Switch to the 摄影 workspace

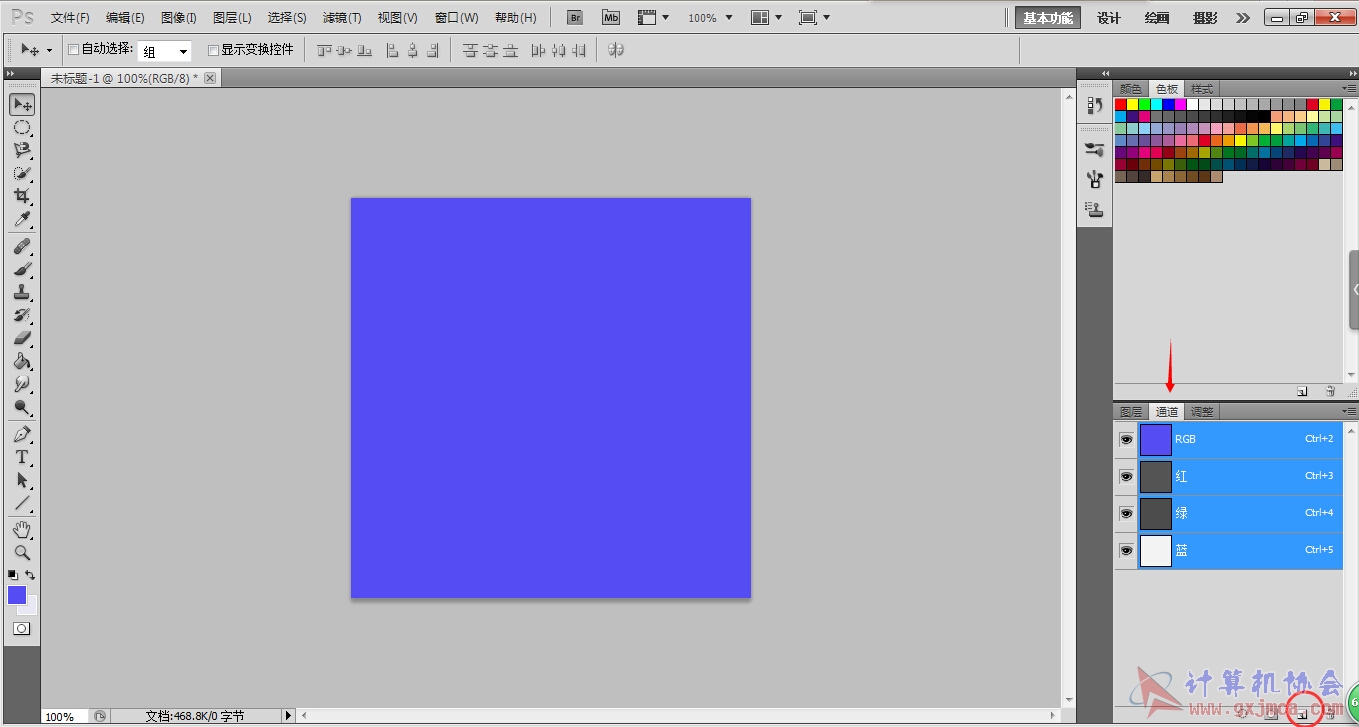tap(1206, 18)
